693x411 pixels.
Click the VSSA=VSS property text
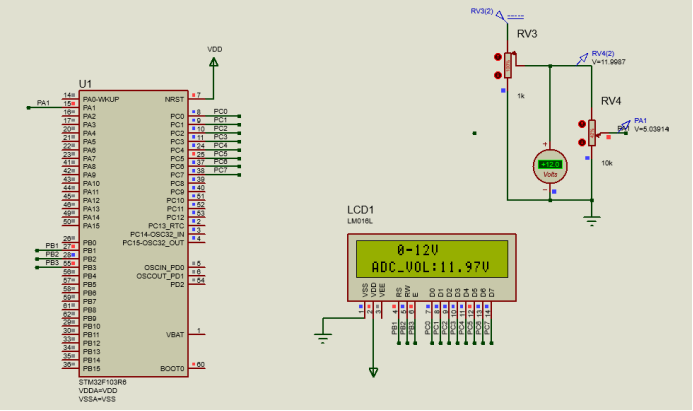(97, 399)
